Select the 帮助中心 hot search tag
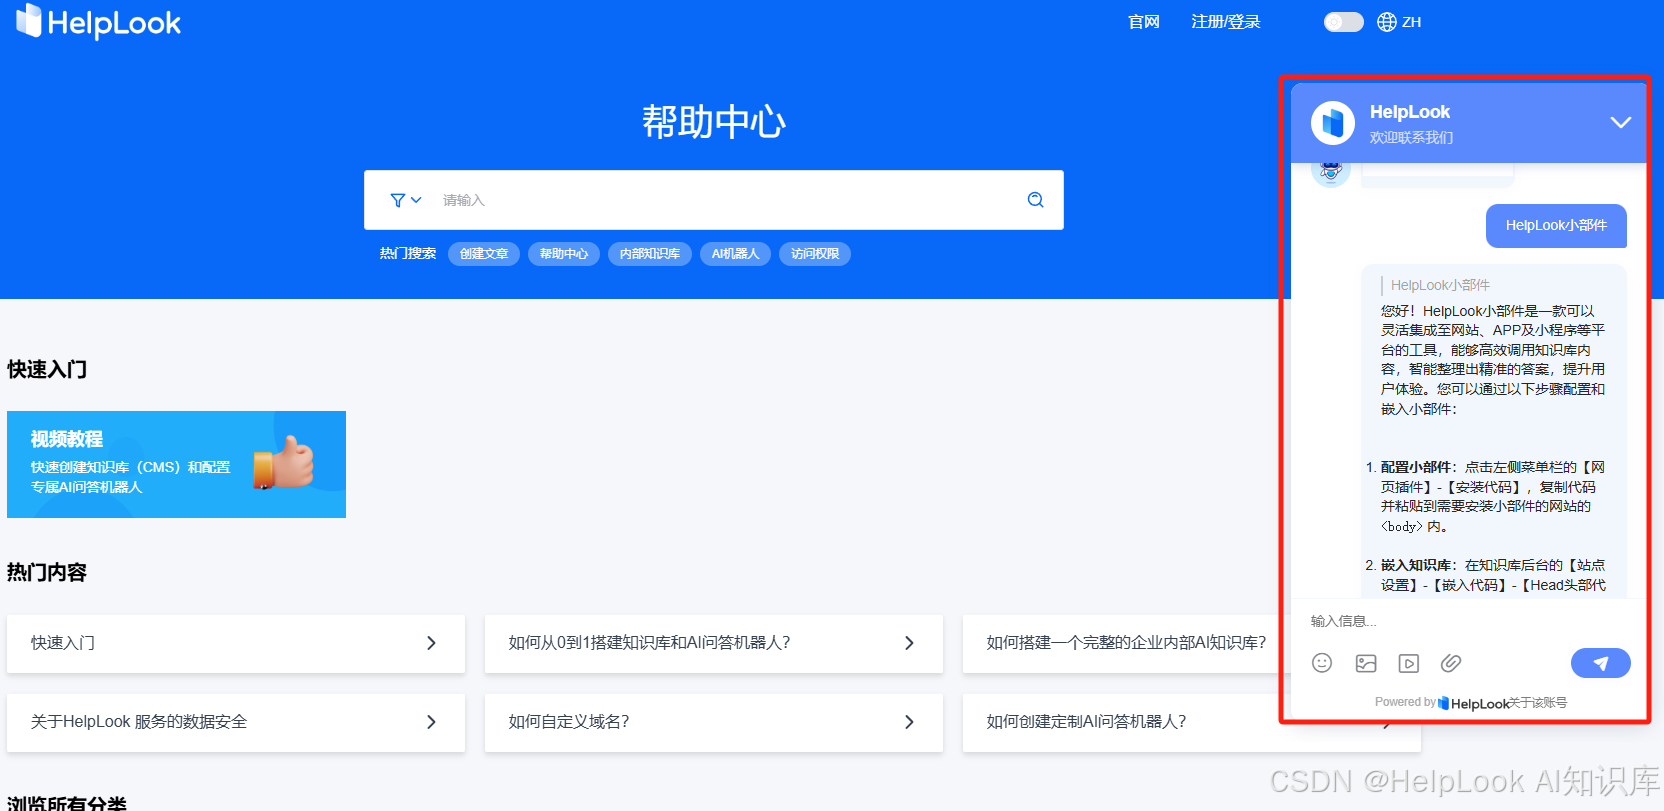The image size is (1664, 811). point(564,254)
